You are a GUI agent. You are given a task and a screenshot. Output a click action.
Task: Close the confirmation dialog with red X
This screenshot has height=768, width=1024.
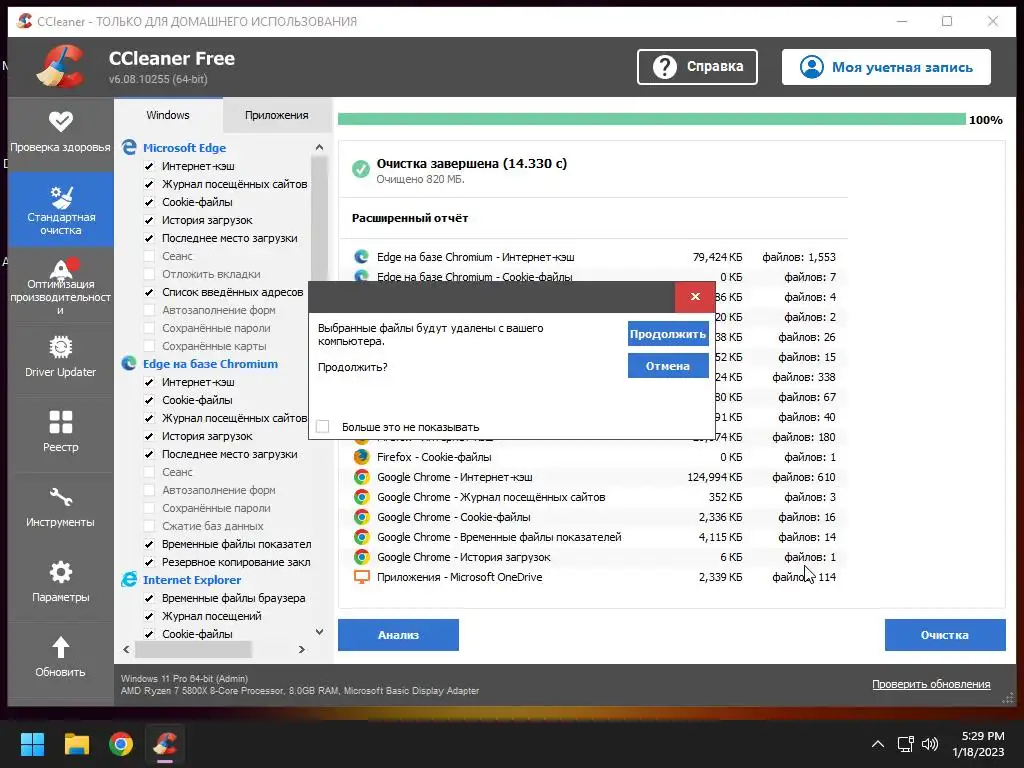[x=695, y=296]
